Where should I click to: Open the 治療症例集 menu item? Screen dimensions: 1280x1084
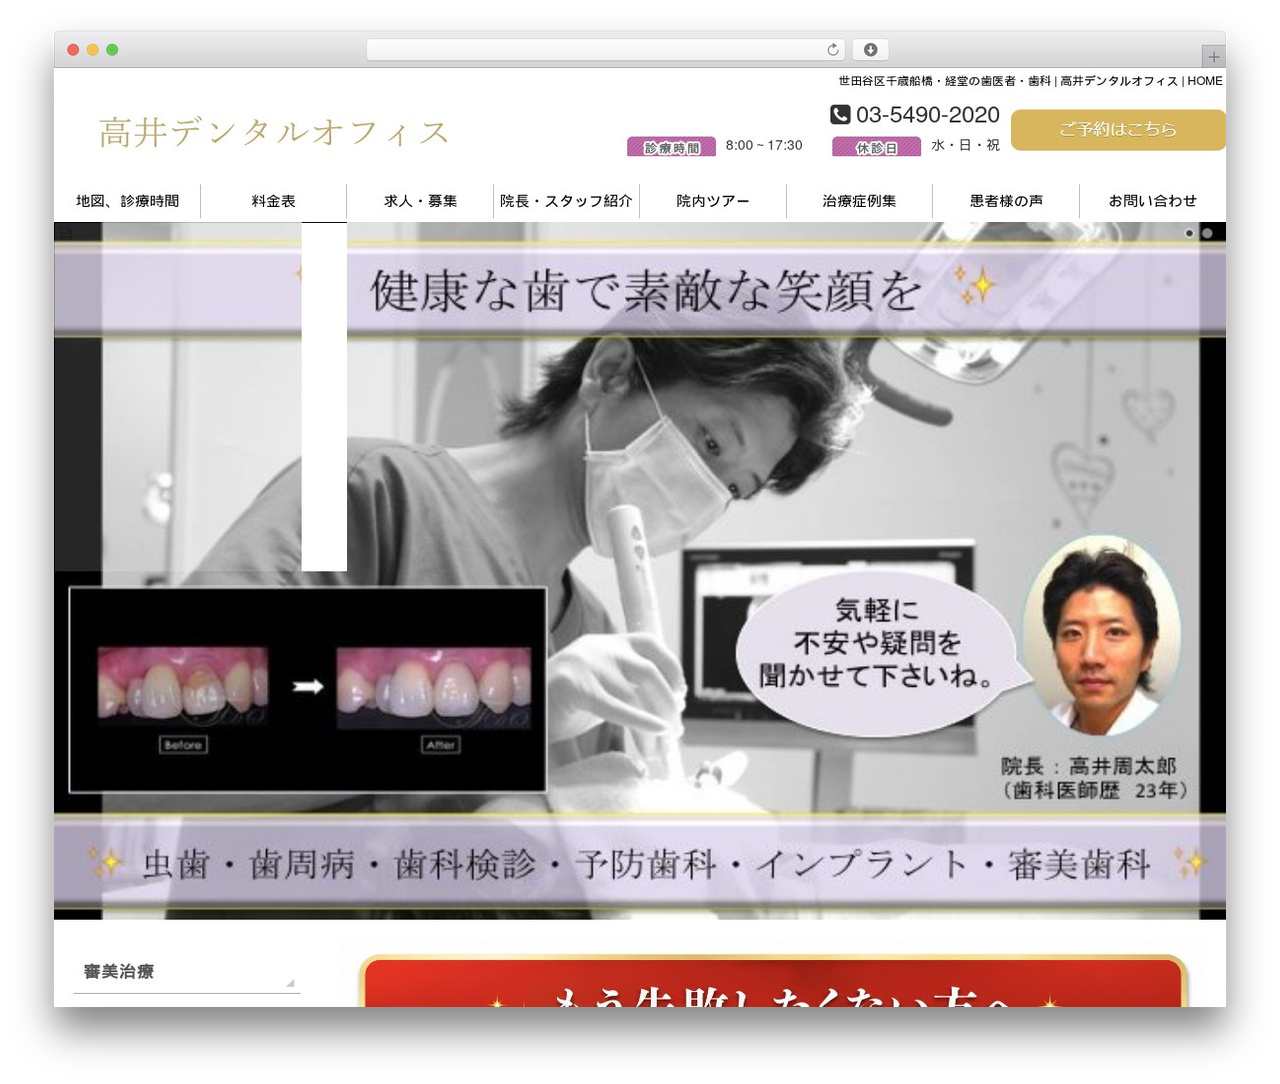(859, 201)
